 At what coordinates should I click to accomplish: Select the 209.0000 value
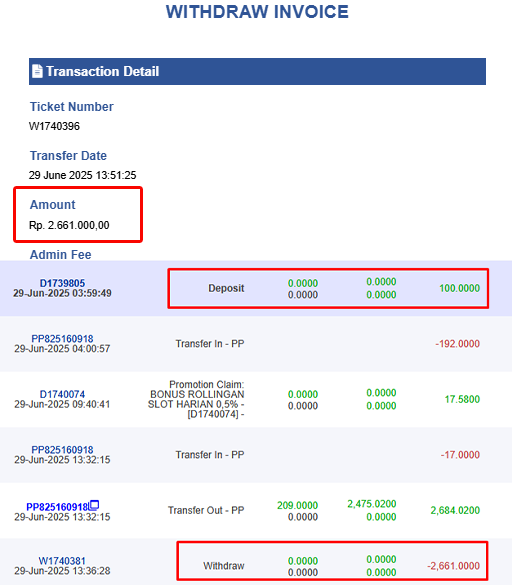[x=297, y=505]
